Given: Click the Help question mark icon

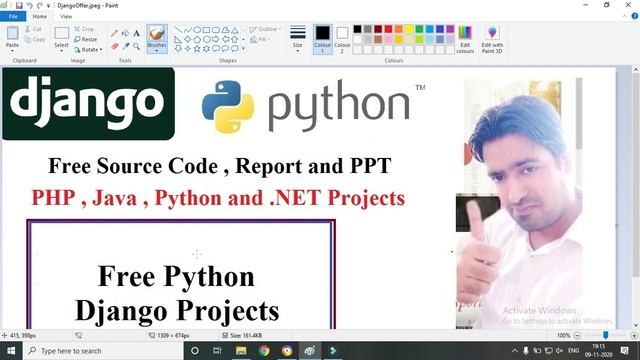Looking at the screenshot, I should tap(635, 16).
